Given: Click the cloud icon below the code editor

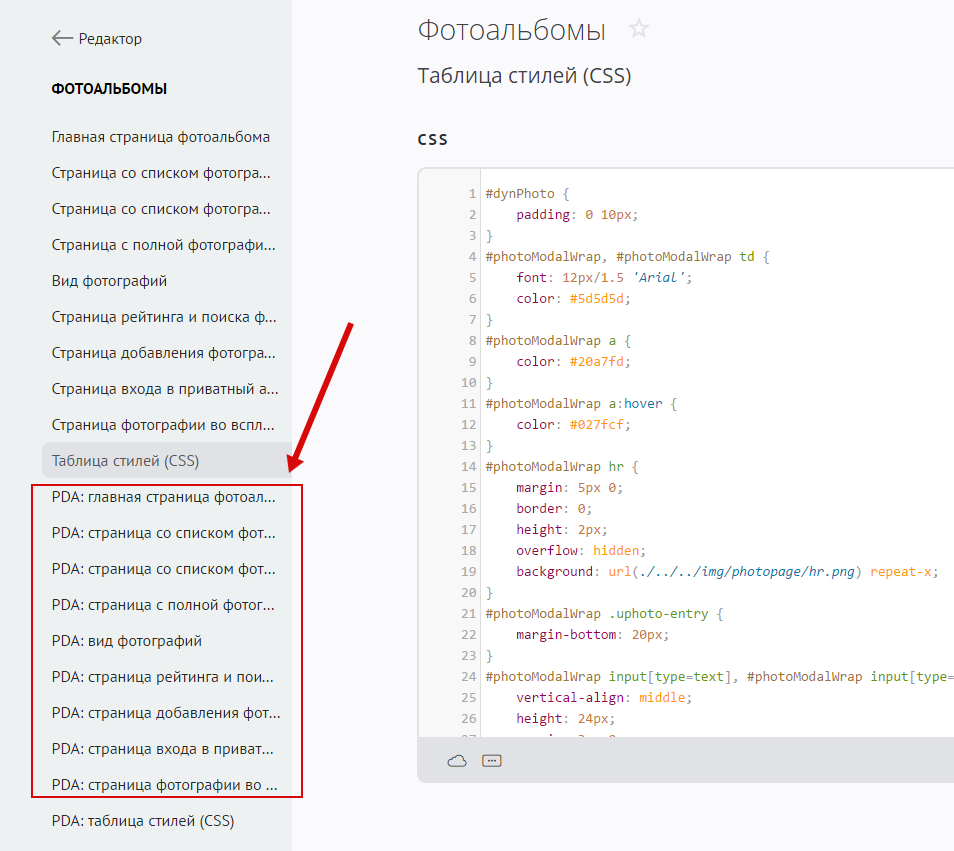Looking at the screenshot, I should click(457, 761).
